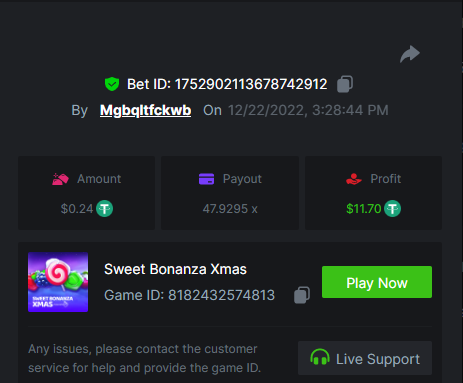Click the bet date and time text
Image resolution: width=463 pixels, height=383 pixels.
[x=308, y=110]
